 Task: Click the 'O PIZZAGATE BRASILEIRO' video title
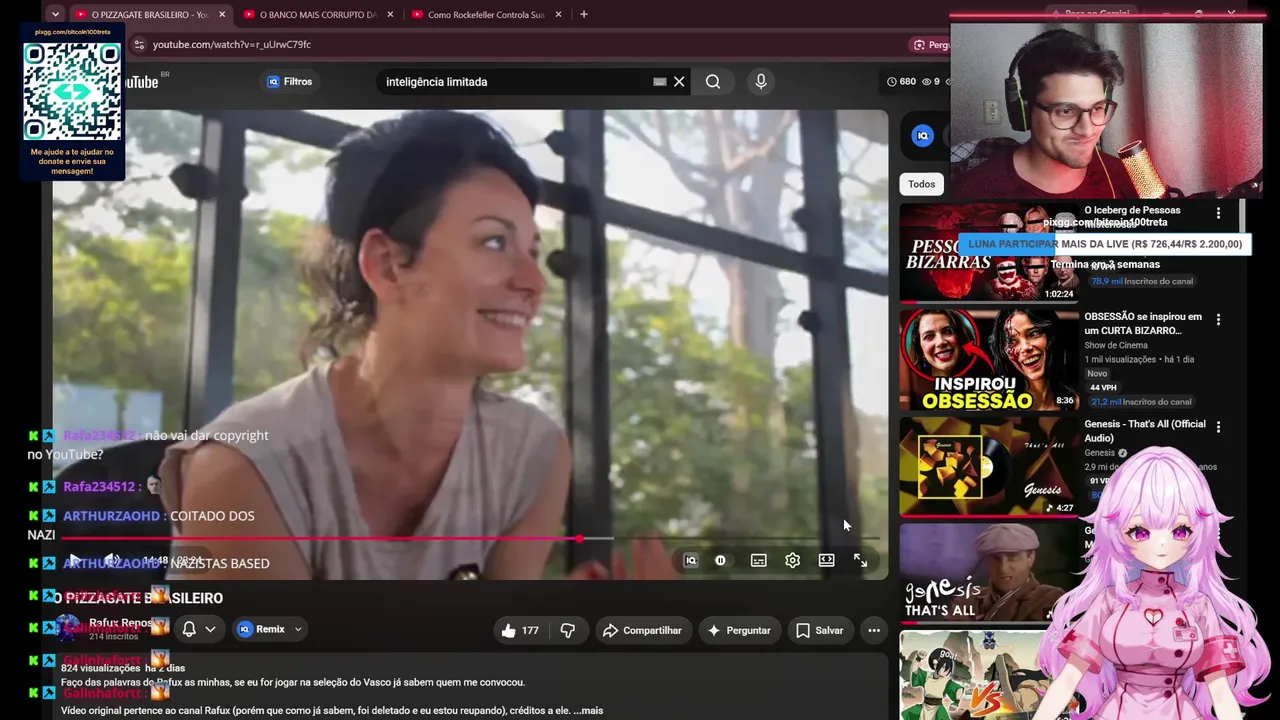[x=138, y=598]
